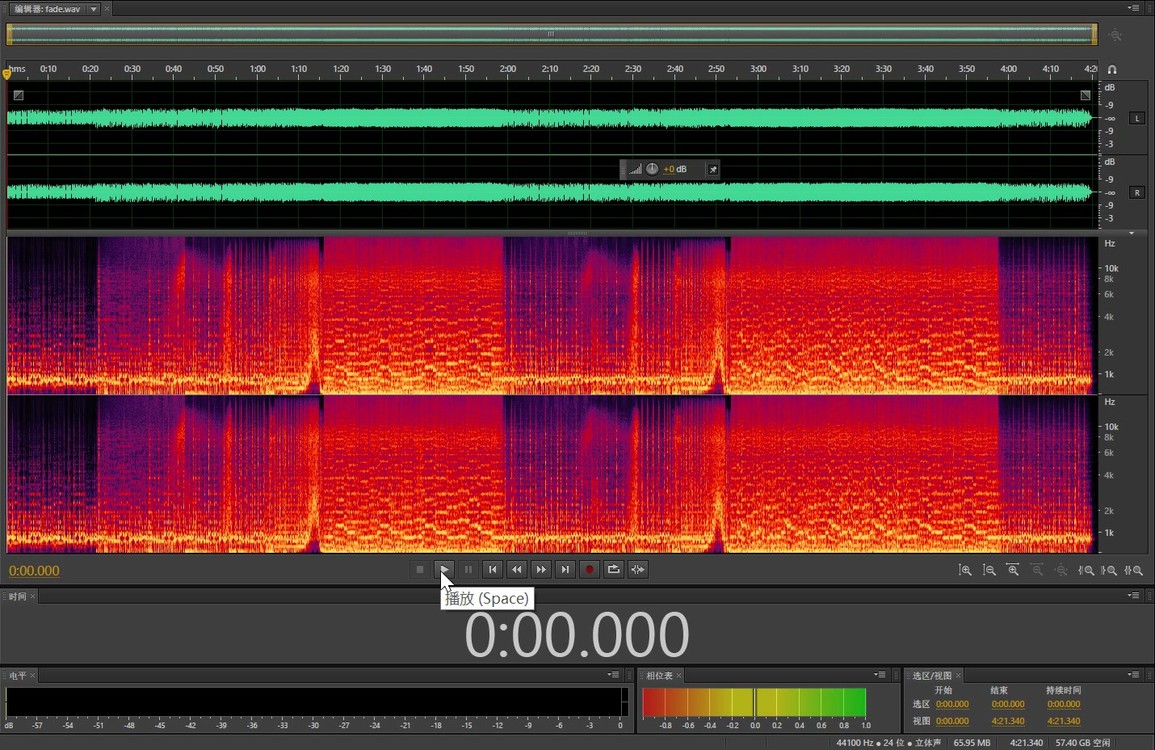This screenshot has height=750, width=1155.
Task: Click the fade-in handle at waveform top-left
Action: tap(18, 95)
